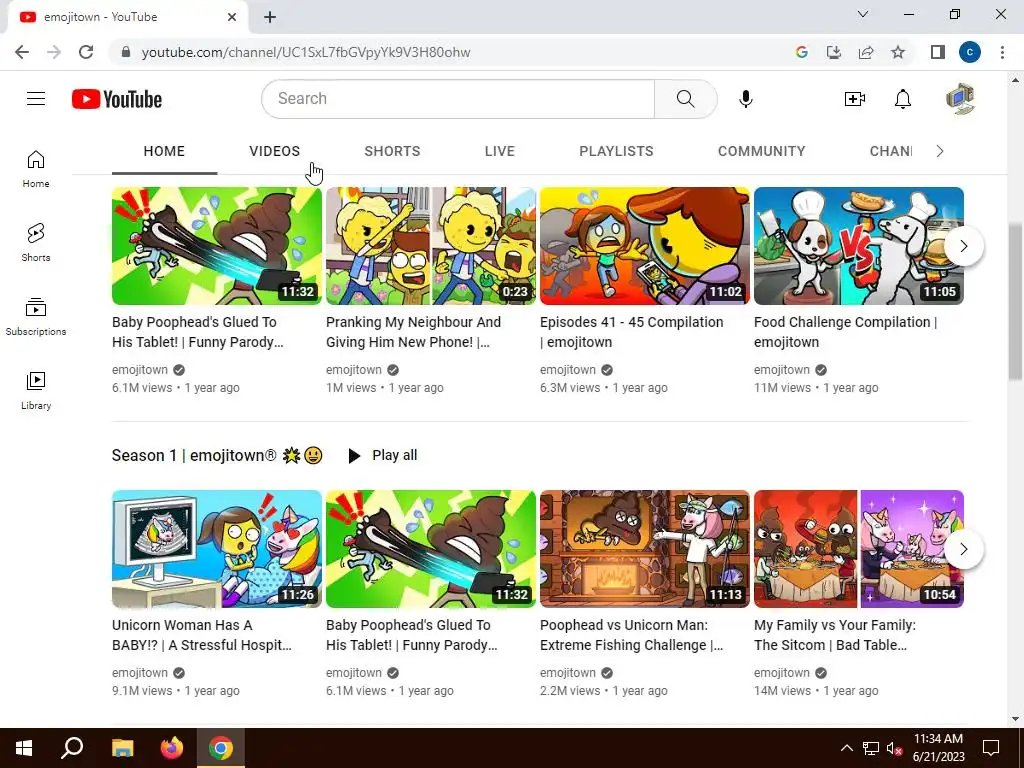
Task: Open Library in the sidebar
Action: click(36, 391)
